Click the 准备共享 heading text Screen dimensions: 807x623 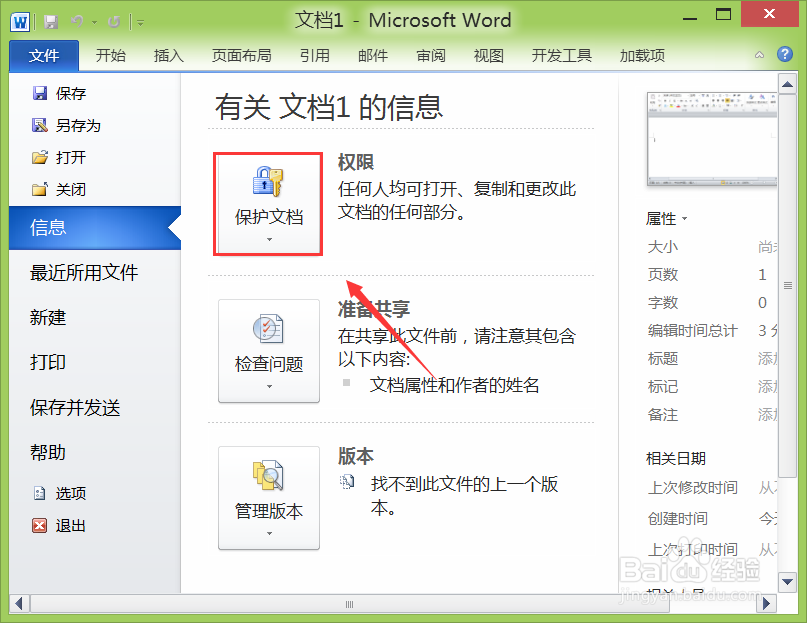pos(374,309)
